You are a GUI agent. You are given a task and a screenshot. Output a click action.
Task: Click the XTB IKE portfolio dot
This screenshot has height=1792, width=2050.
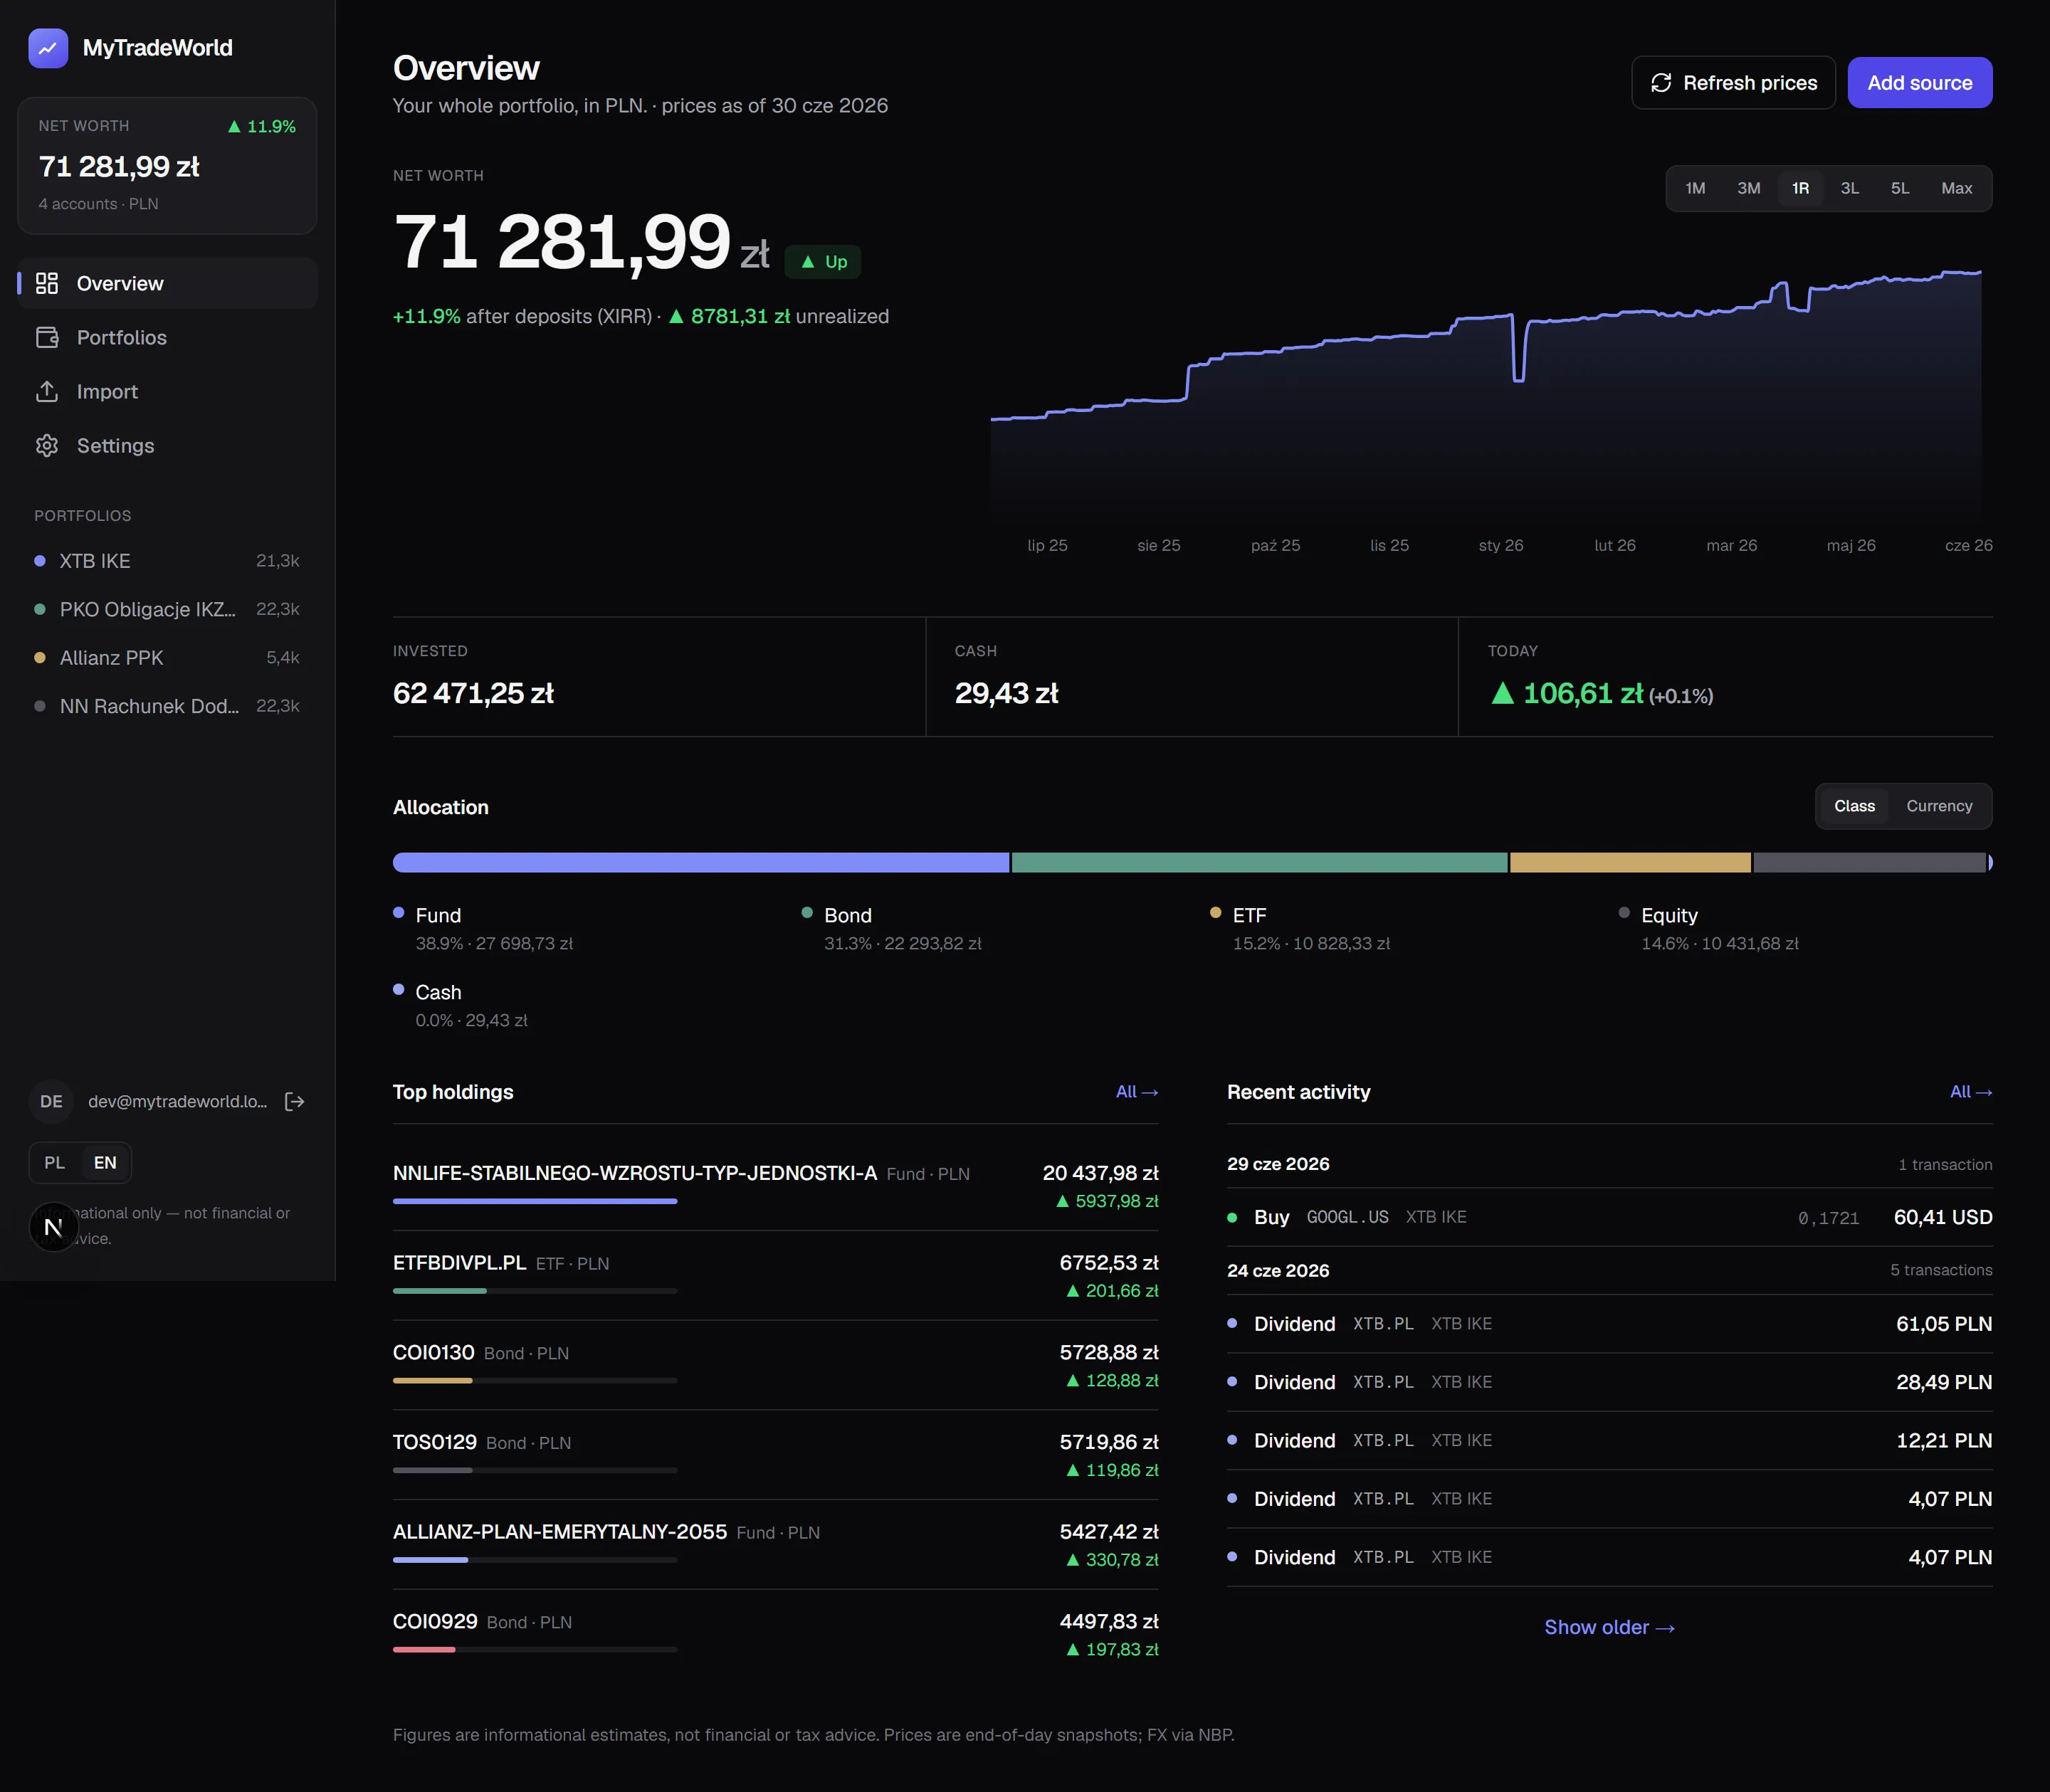coord(40,561)
